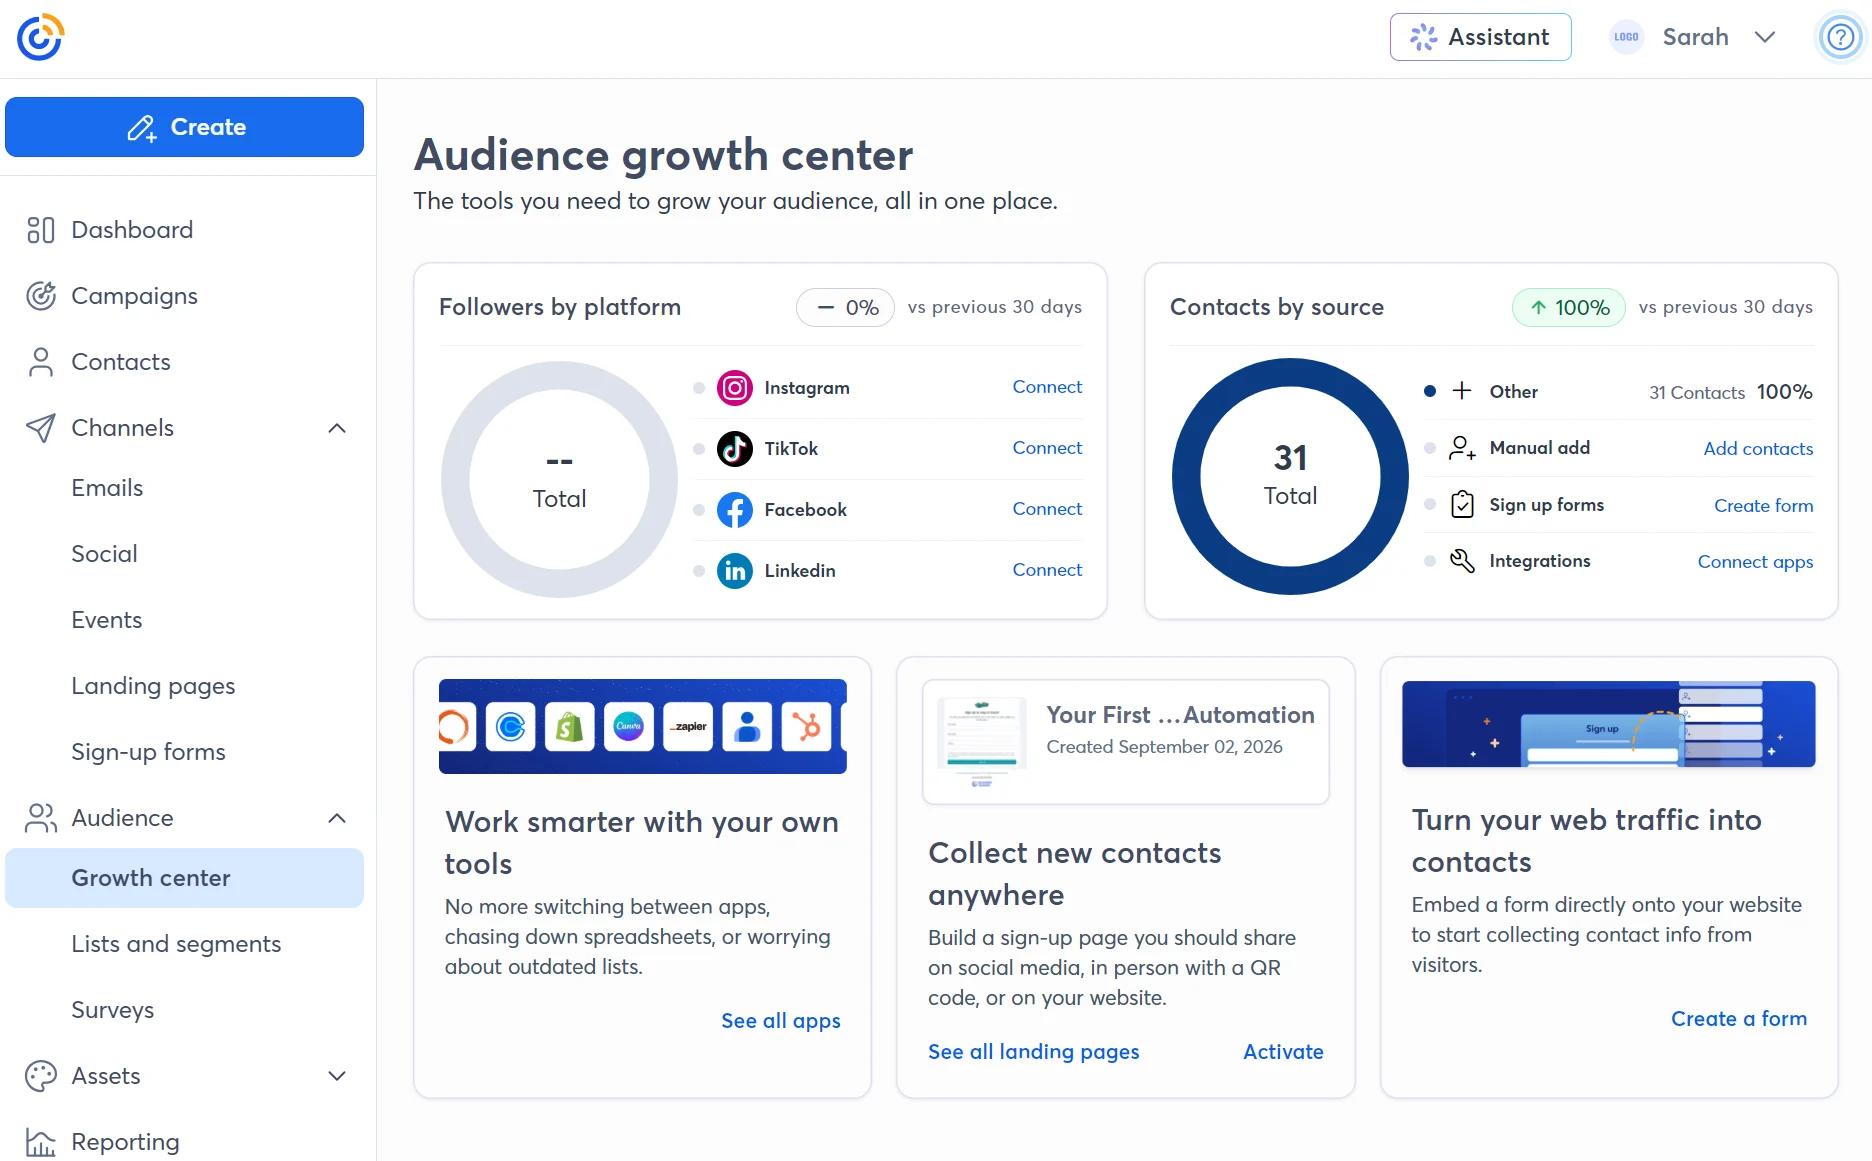Click the Instagram platform icon

click(x=735, y=387)
